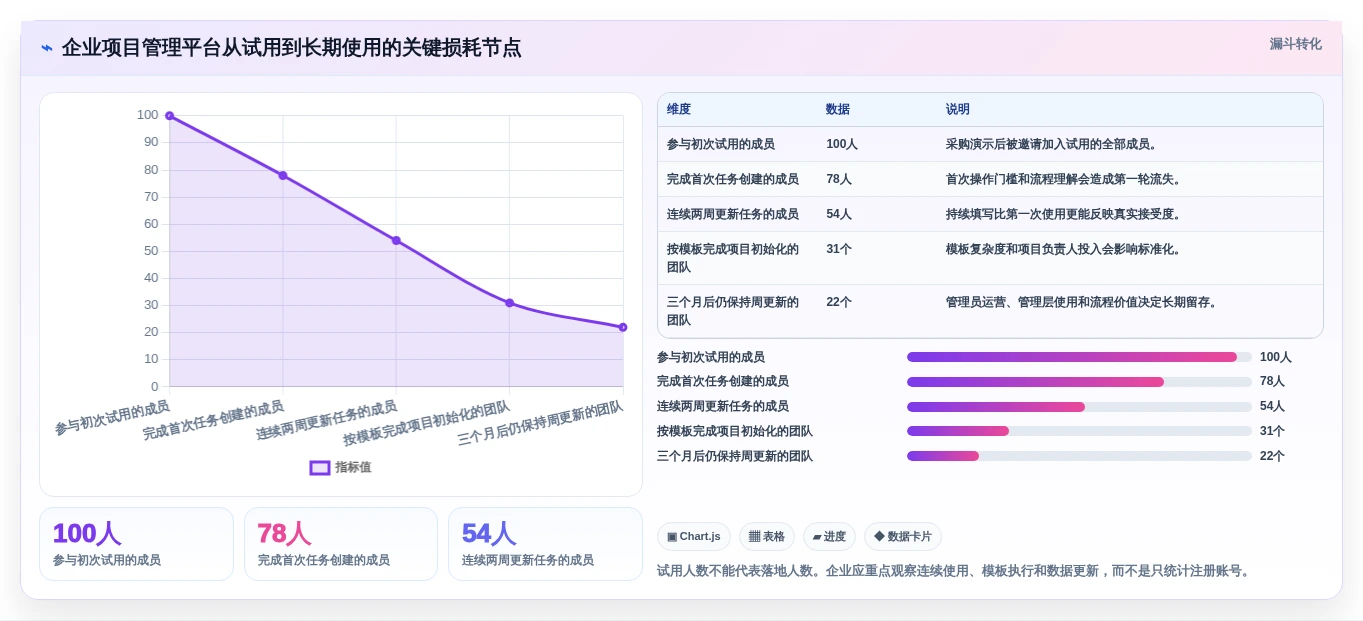This screenshot has width=1363, height=621.
Task: Open the 100人 data card
Action: pyautogui.click(x=136, y=544)
